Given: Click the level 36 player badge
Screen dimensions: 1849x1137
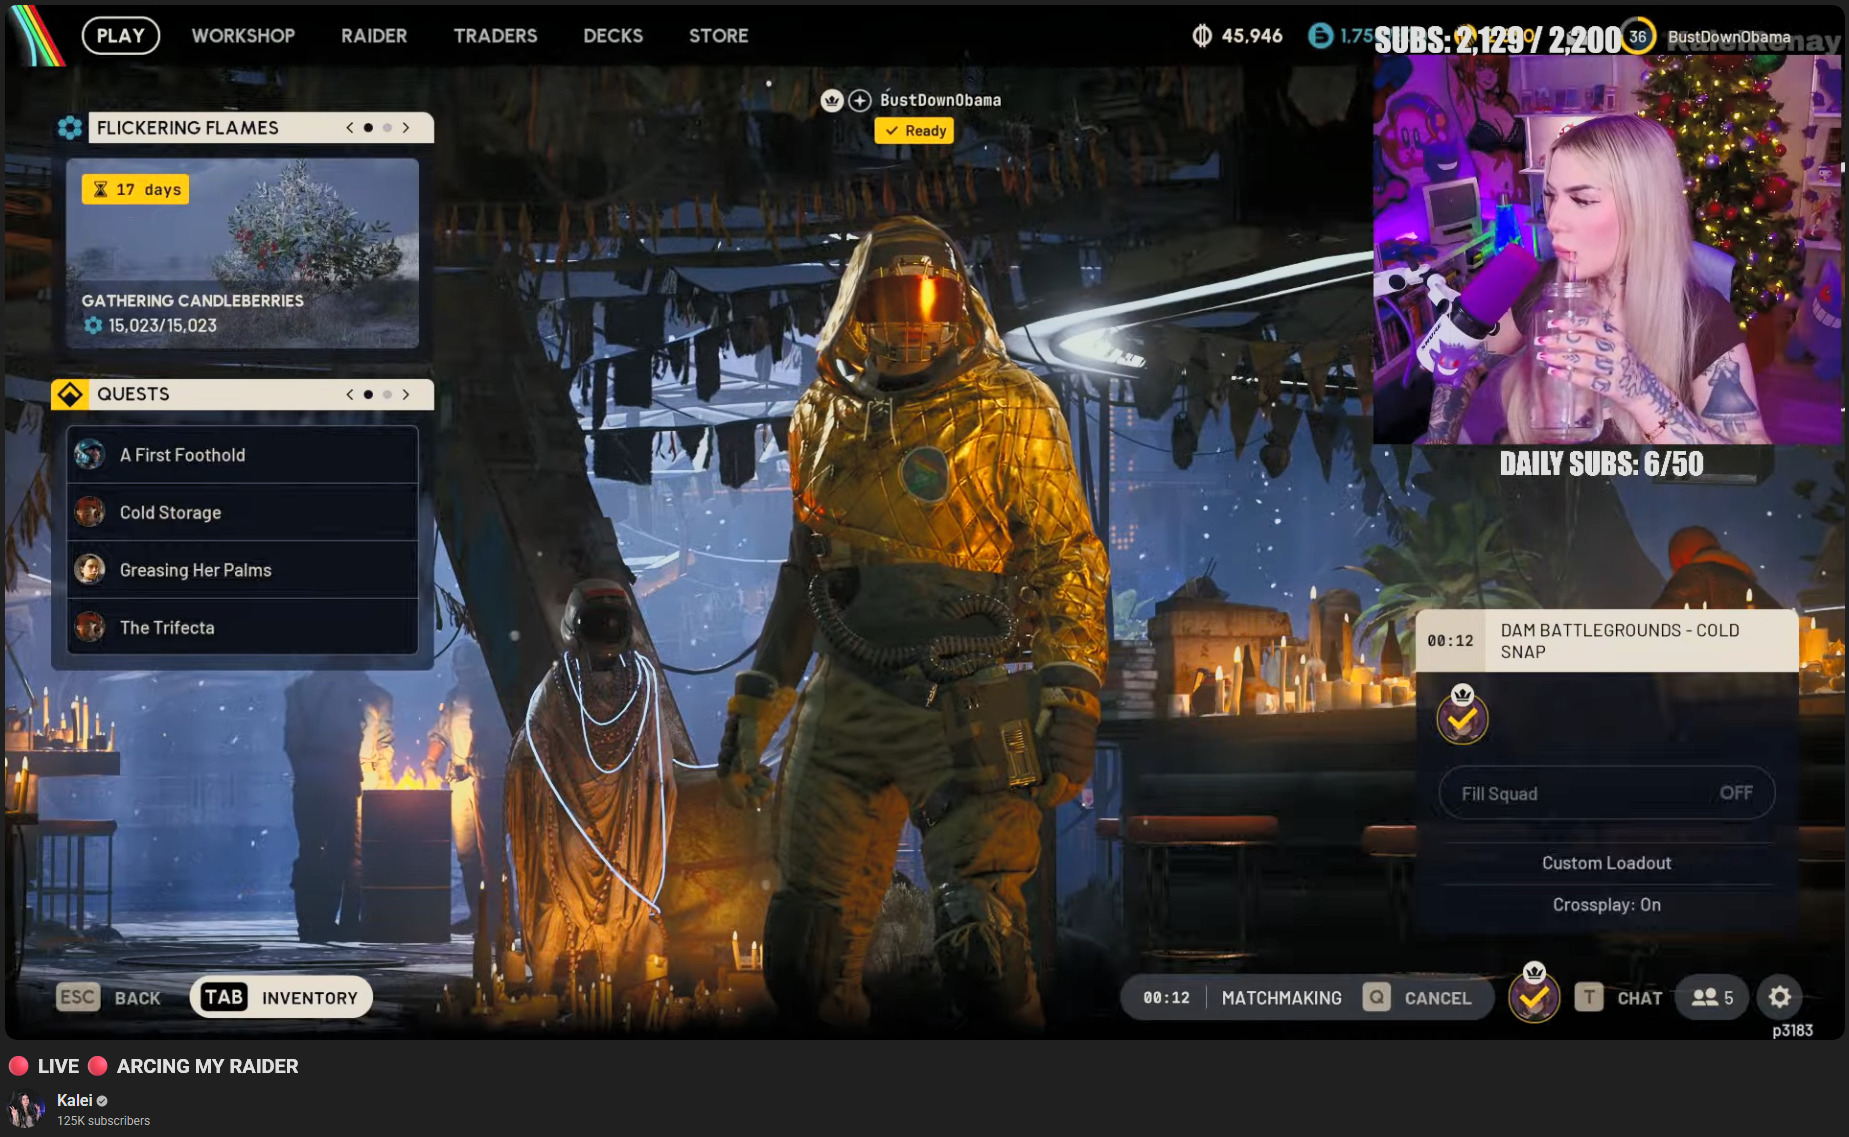Looking at the screenshot, I should pos(1637,37).
